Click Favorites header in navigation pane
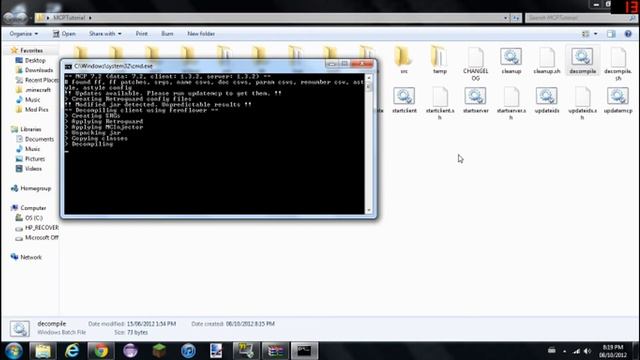The width and height of the screenshot is (640, 360). coord(27,51)
